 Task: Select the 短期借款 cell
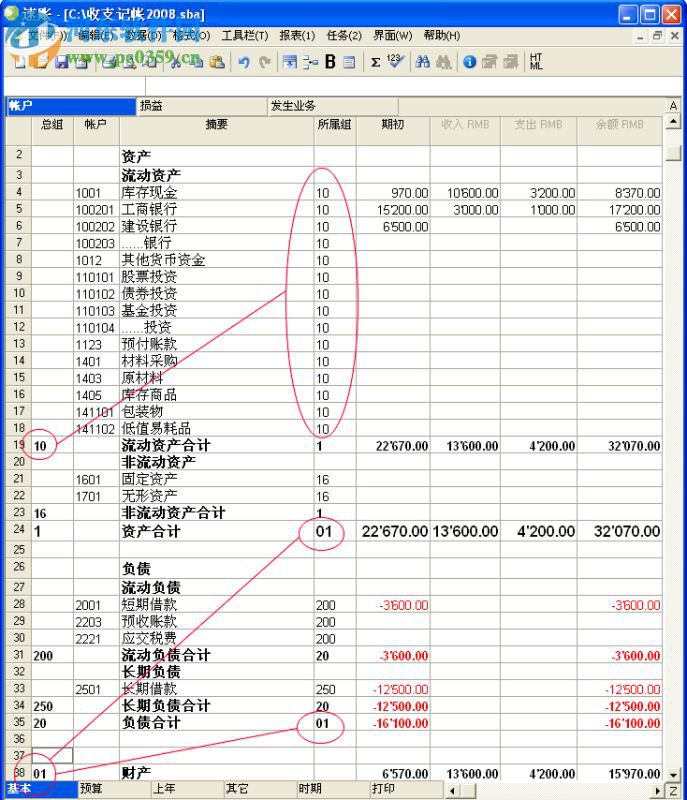coord(217,605)
